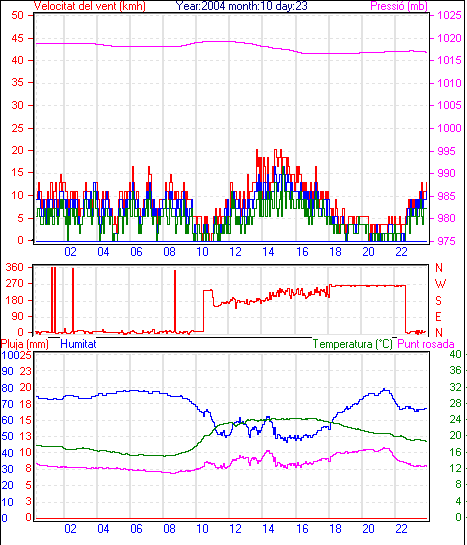Click the 360 degree tick on the wind direction axis

tap(15, 268)
